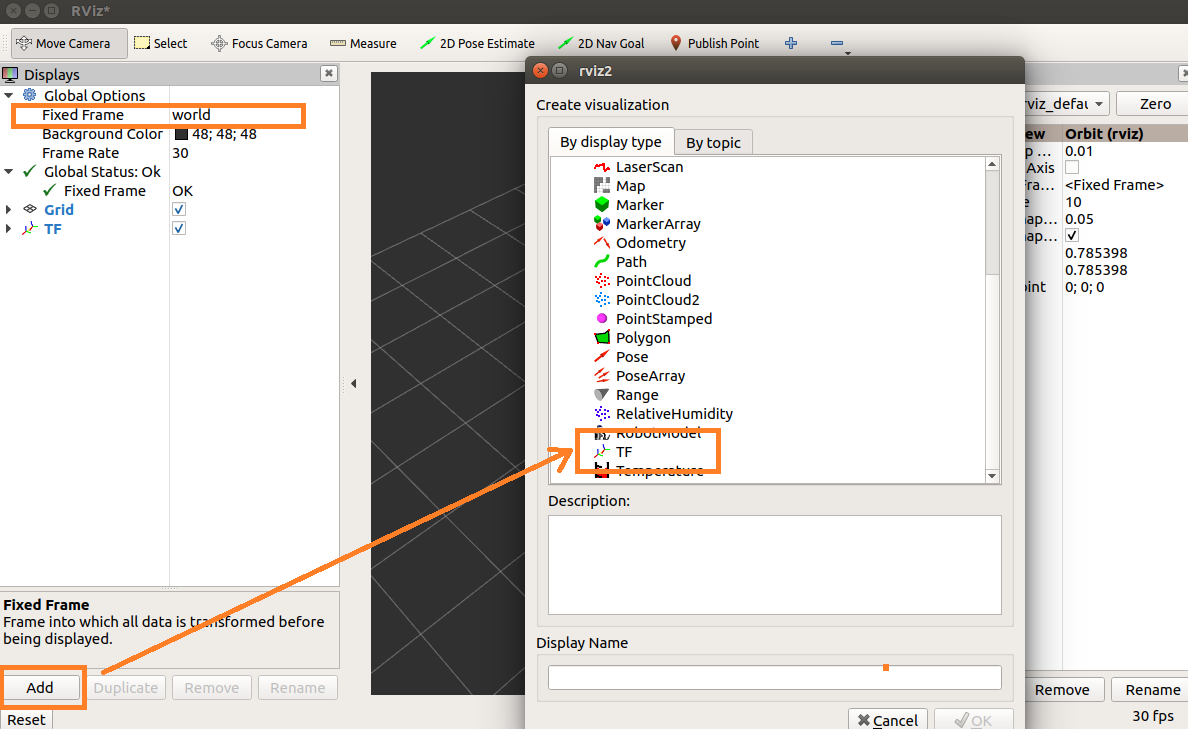Click the Fixed Frame OK status row
1188x729 pixels.
[x=170, y=190]
